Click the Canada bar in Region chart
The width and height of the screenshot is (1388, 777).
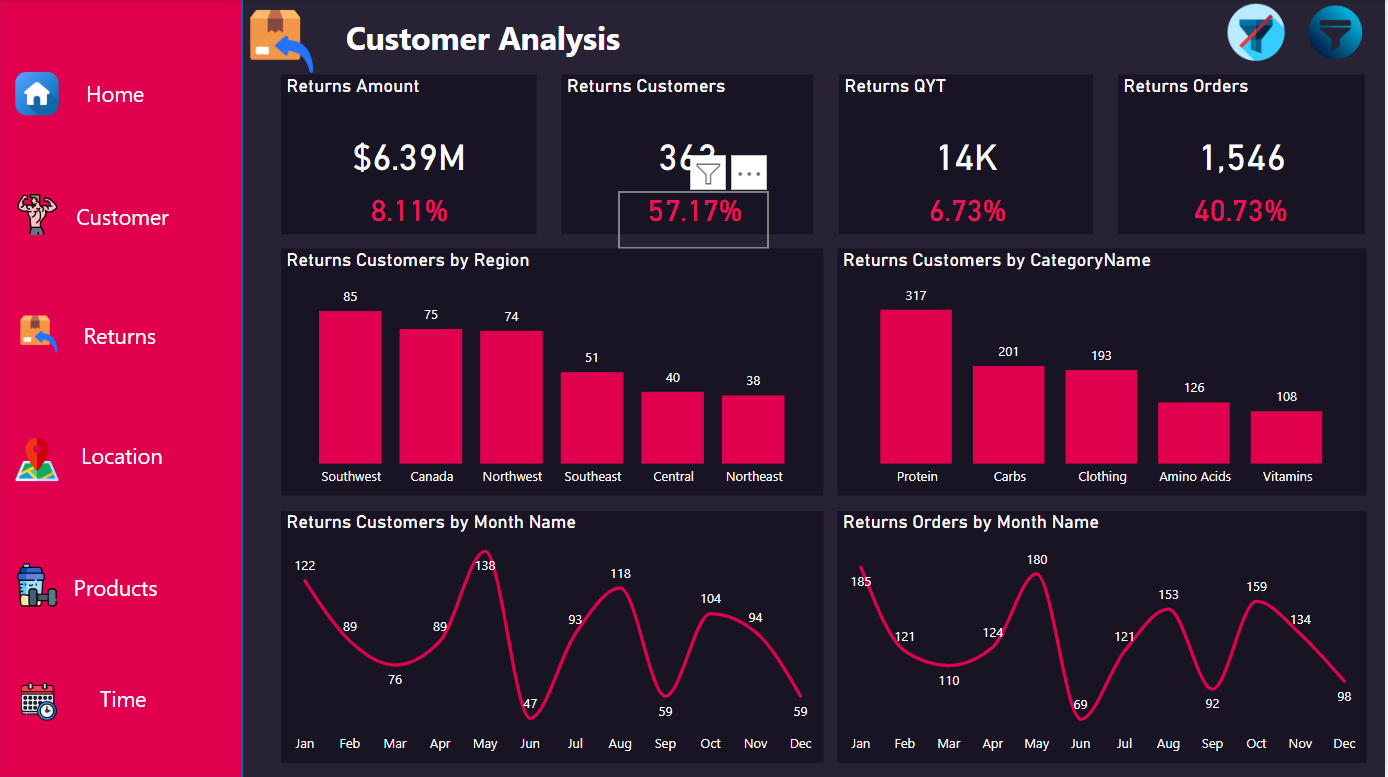431,396
